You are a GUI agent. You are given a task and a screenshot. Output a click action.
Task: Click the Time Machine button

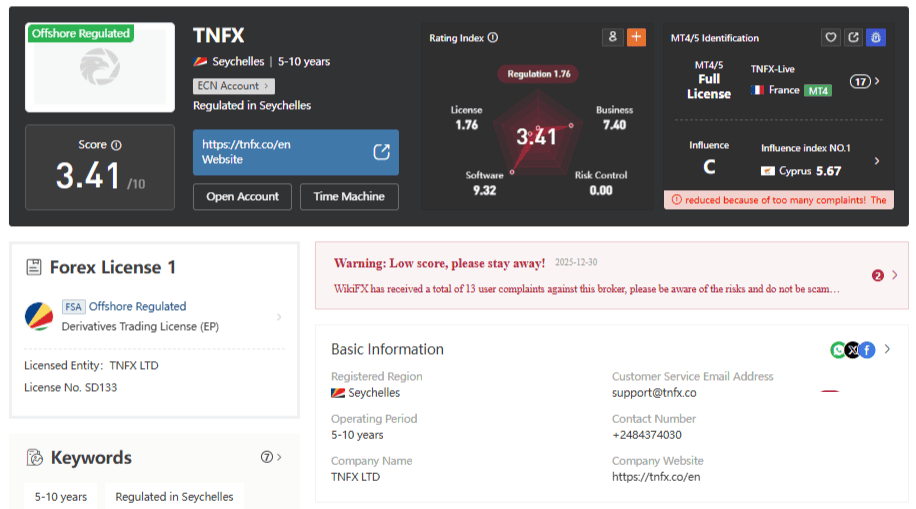pyautogui.click(x=349, y=196)
